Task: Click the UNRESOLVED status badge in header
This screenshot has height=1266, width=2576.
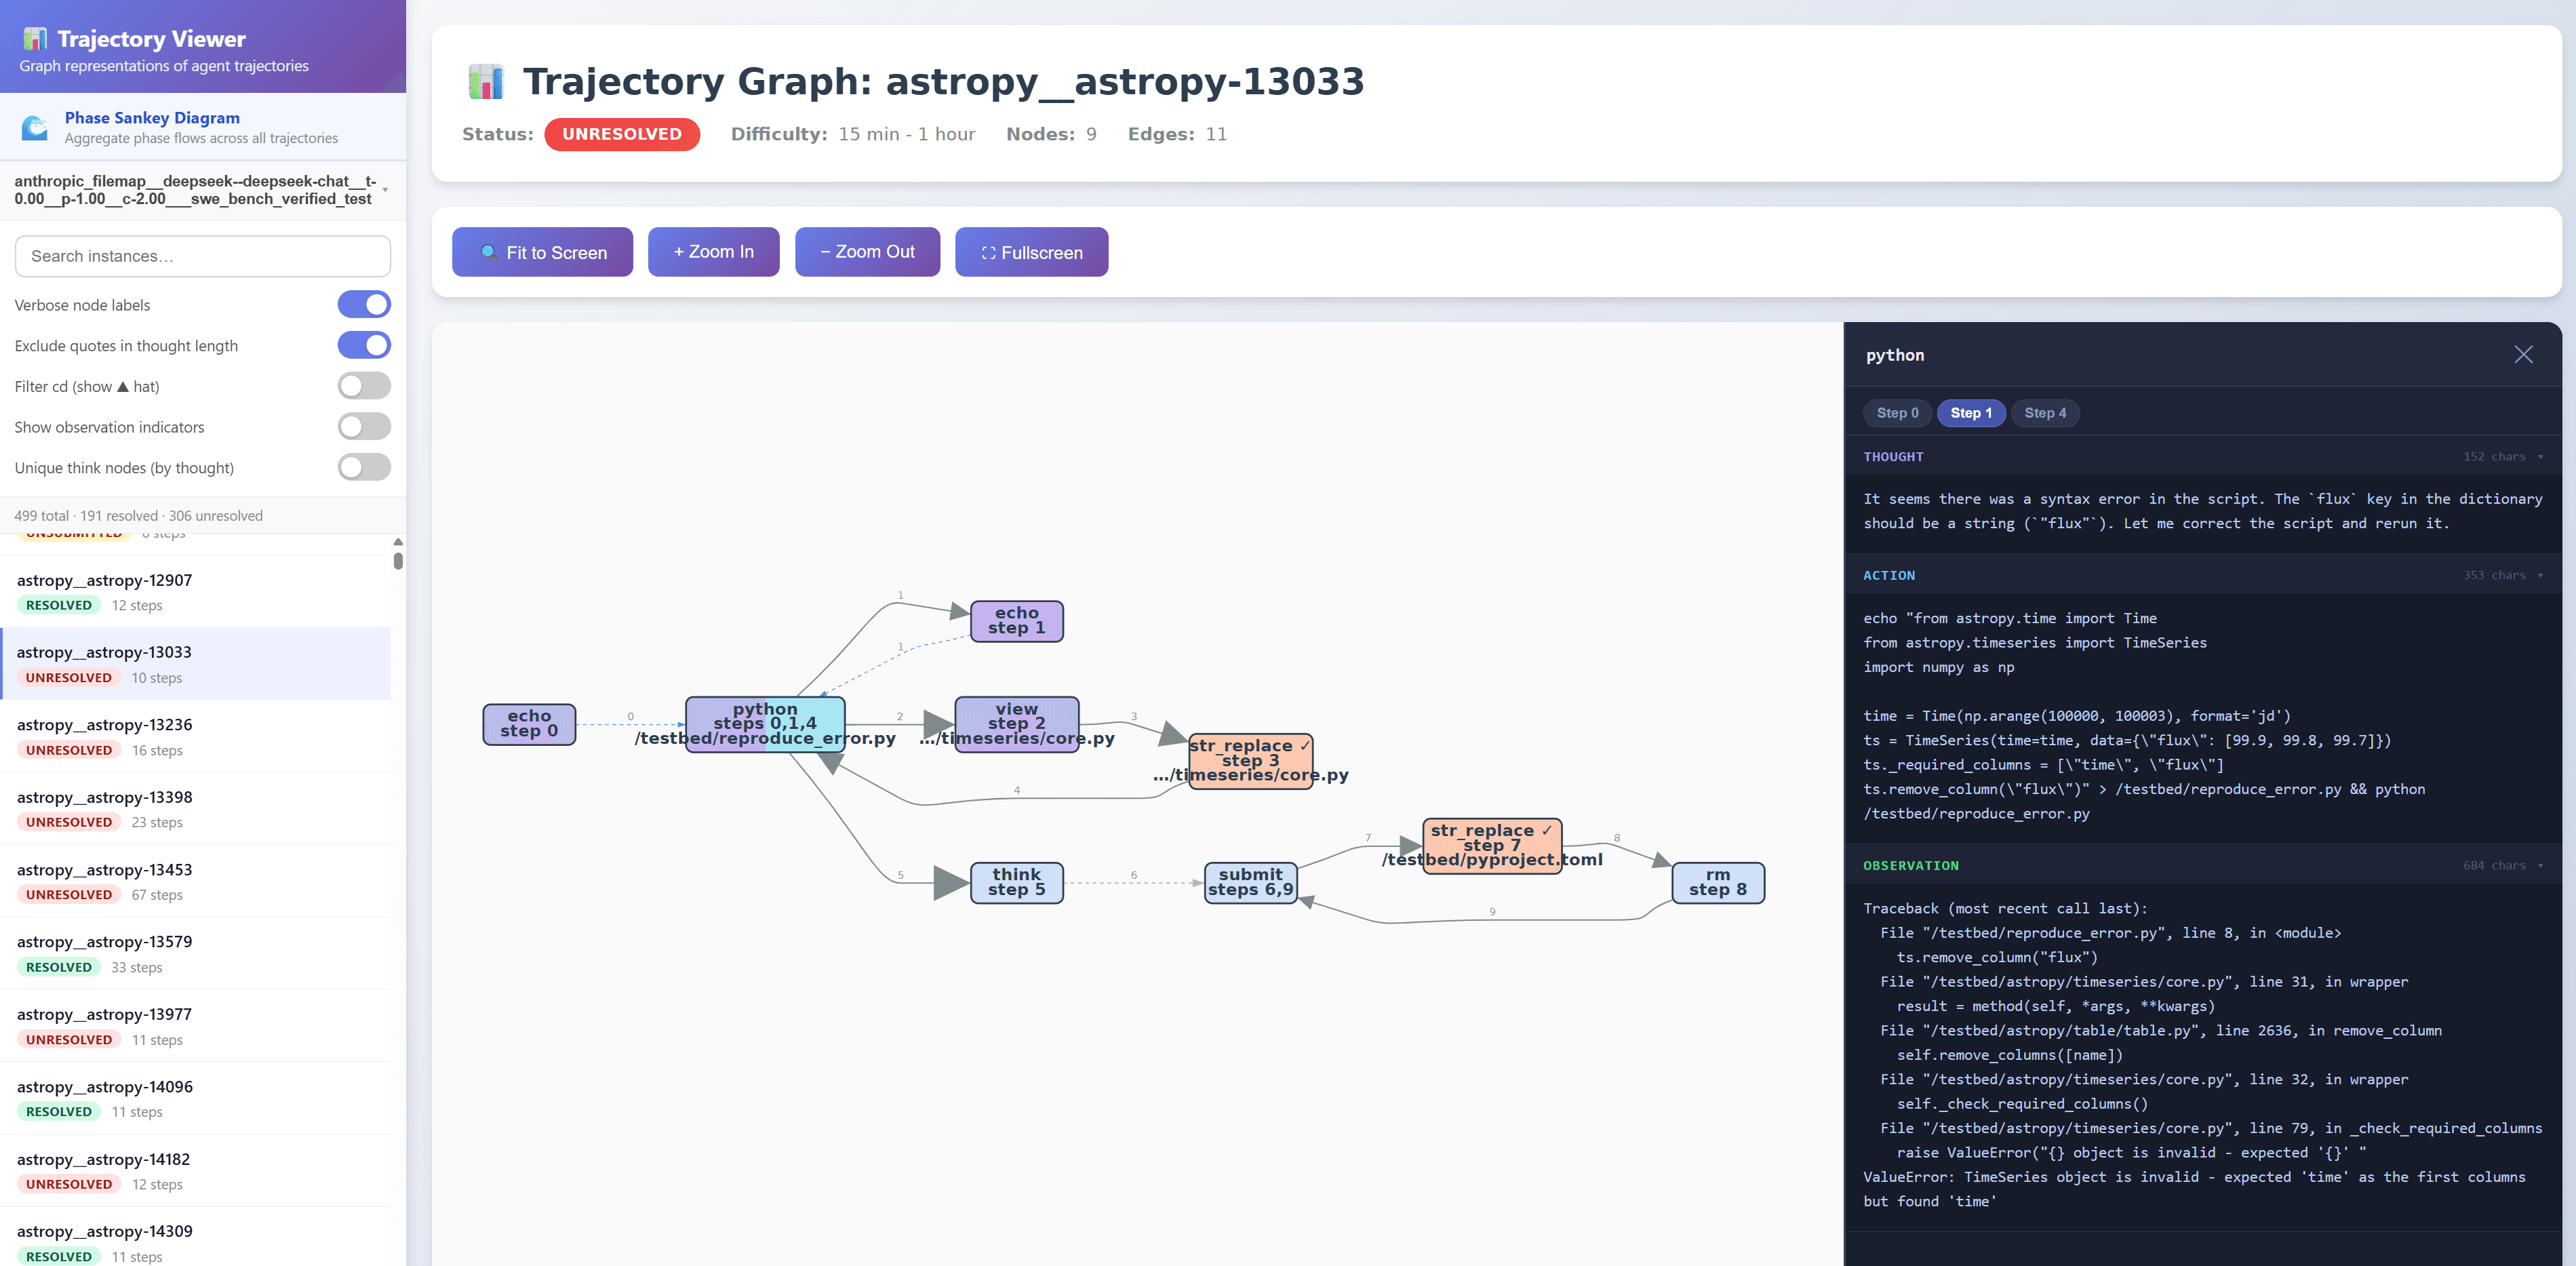Action: [622, 134]
